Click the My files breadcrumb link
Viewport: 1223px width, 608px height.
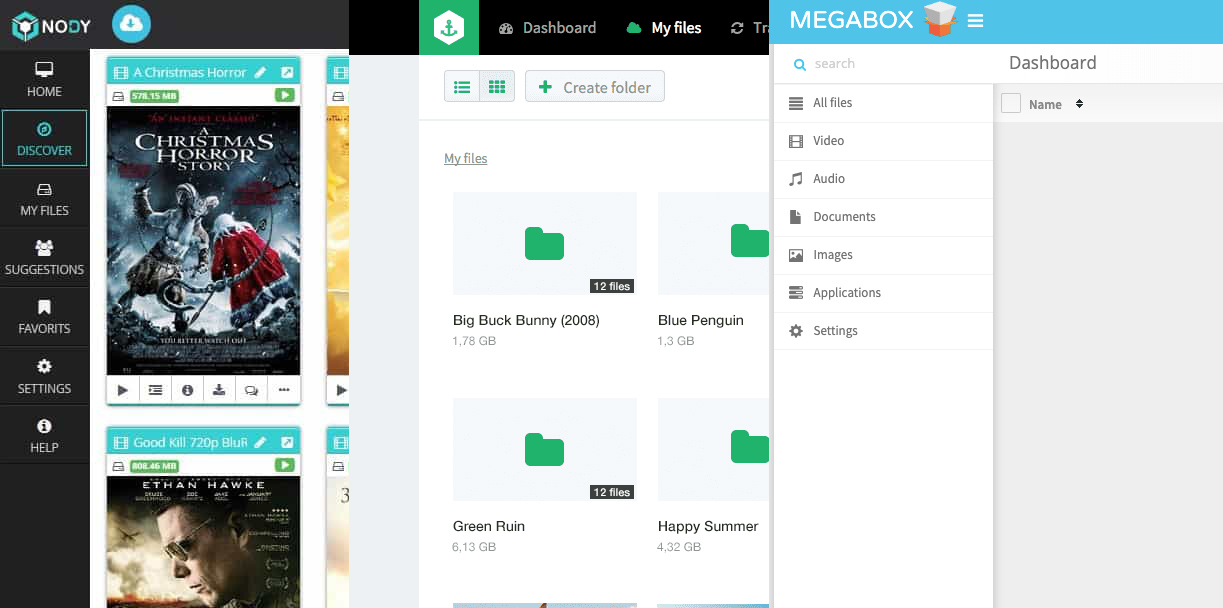(466, 158)
